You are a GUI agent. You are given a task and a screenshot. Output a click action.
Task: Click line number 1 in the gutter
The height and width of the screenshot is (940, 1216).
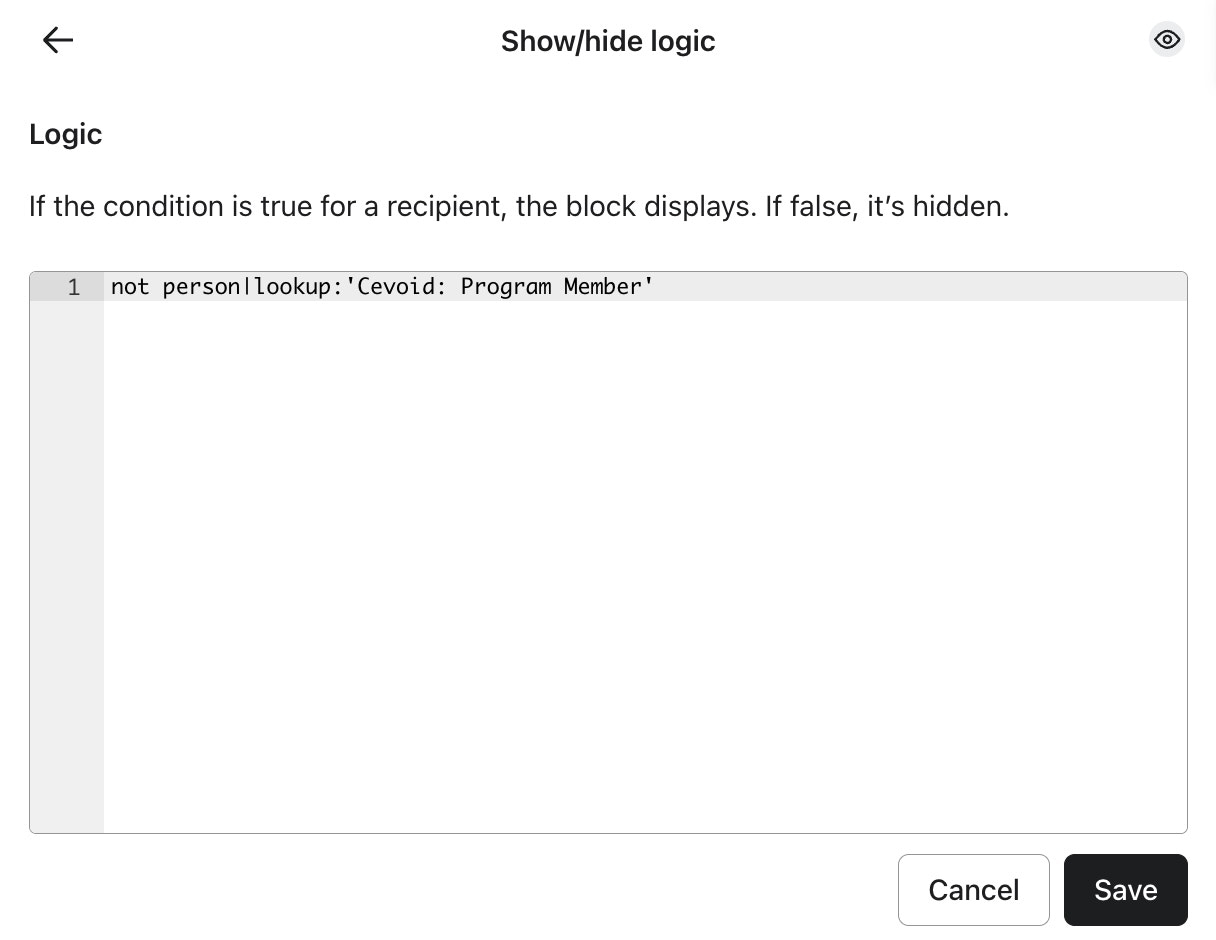[73, 287]
